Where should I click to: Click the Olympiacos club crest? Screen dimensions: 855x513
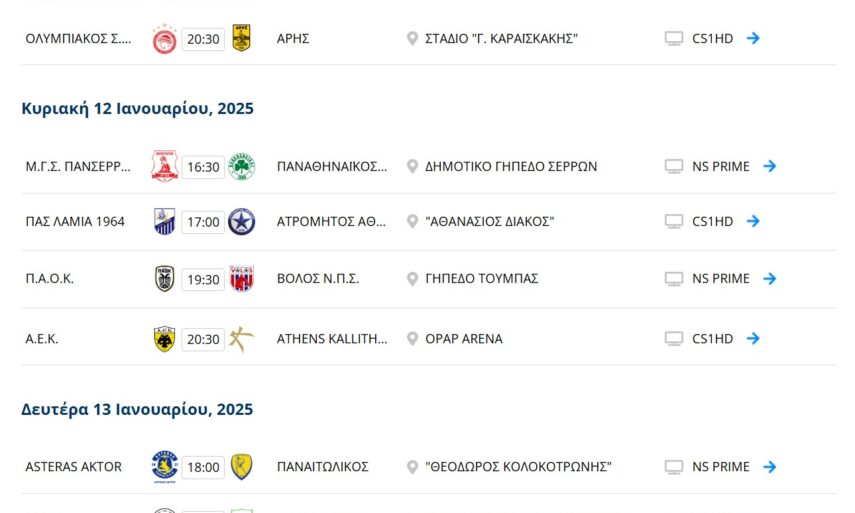164,39
